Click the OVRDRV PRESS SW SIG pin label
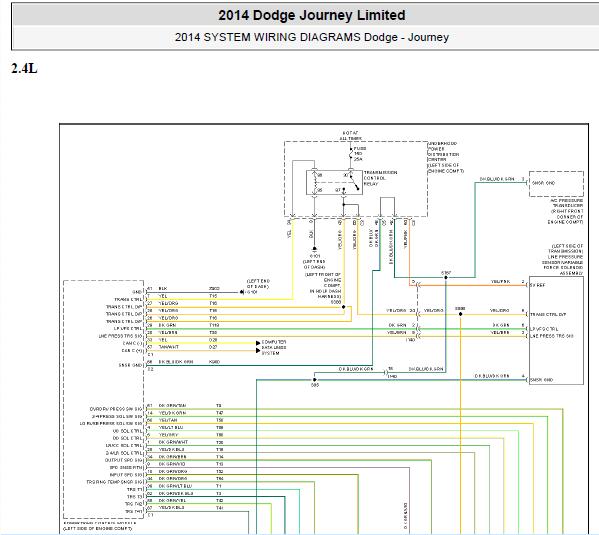The height and width of the screenshot is (535, 599). [115, 409]
